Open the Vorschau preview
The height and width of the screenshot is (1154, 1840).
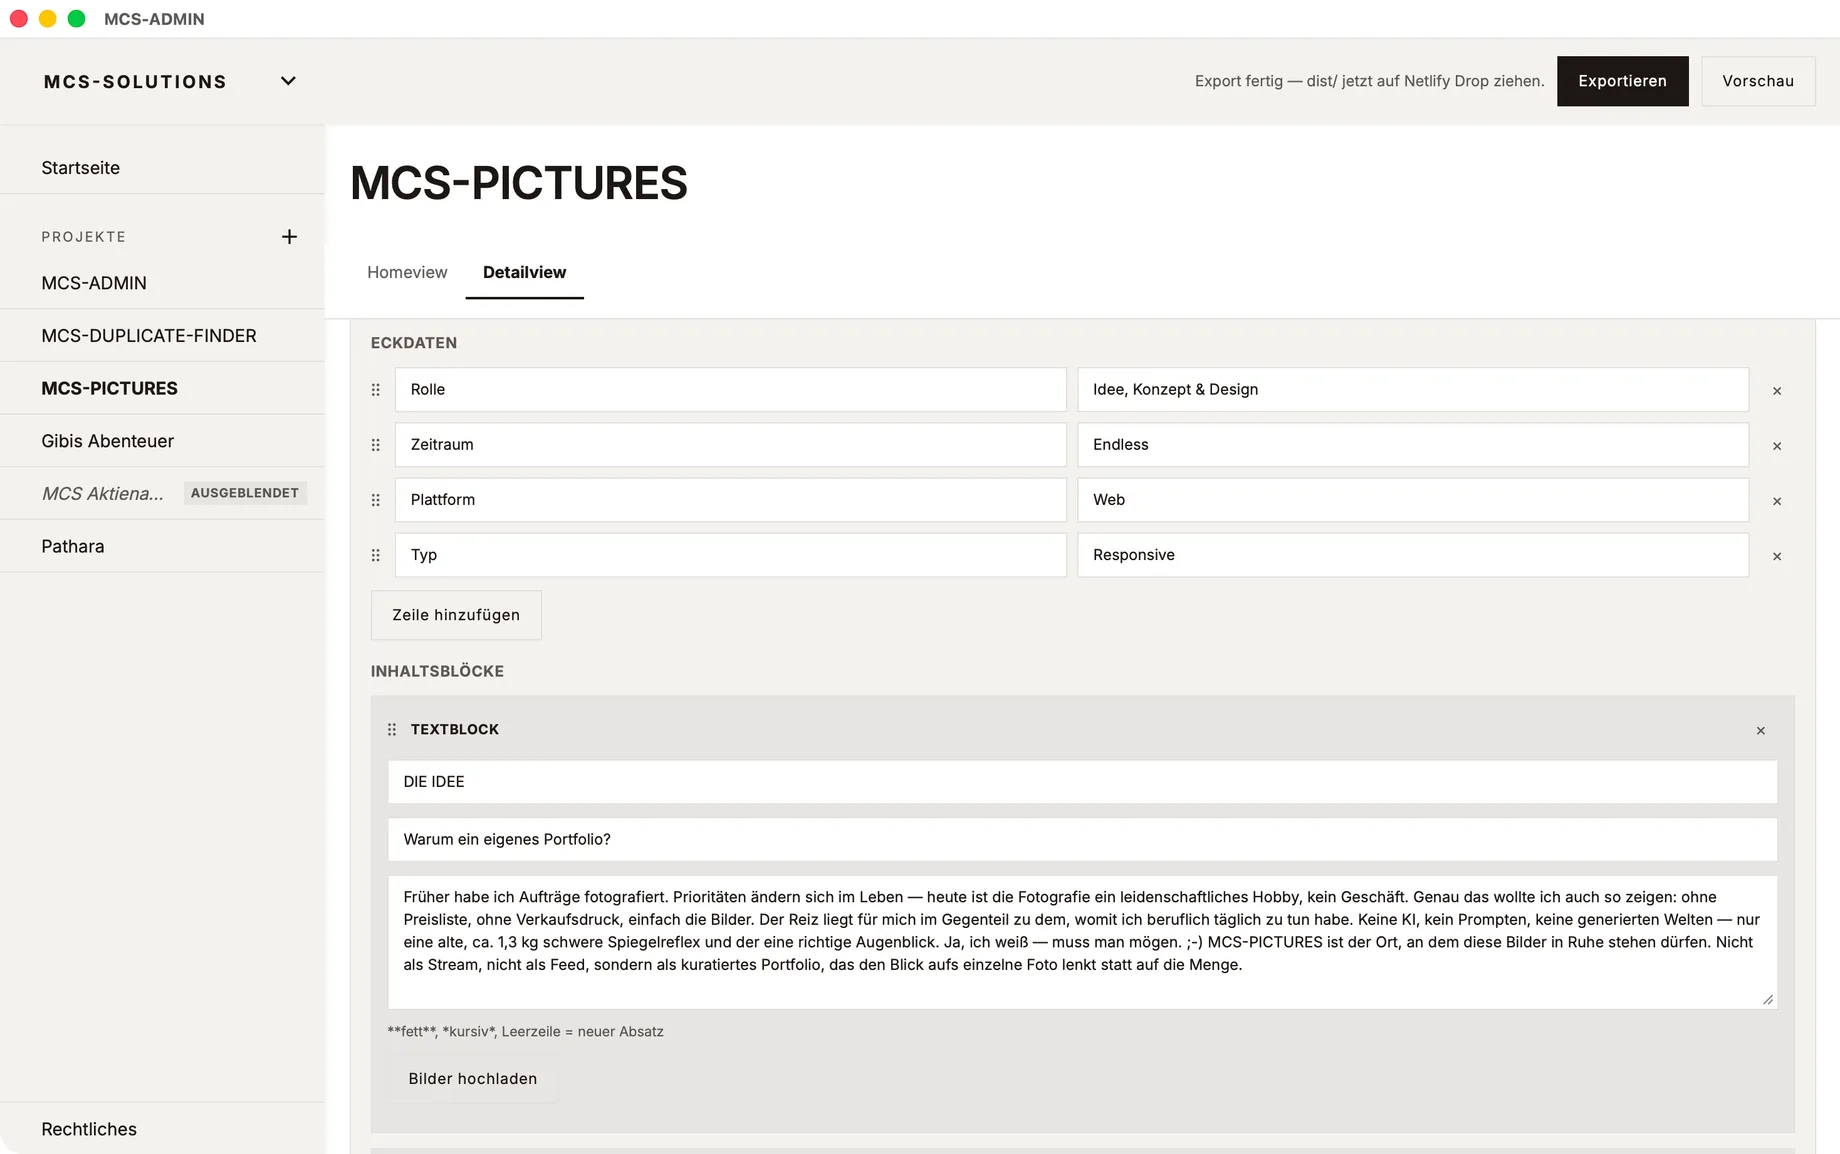tap(1758, 81)
